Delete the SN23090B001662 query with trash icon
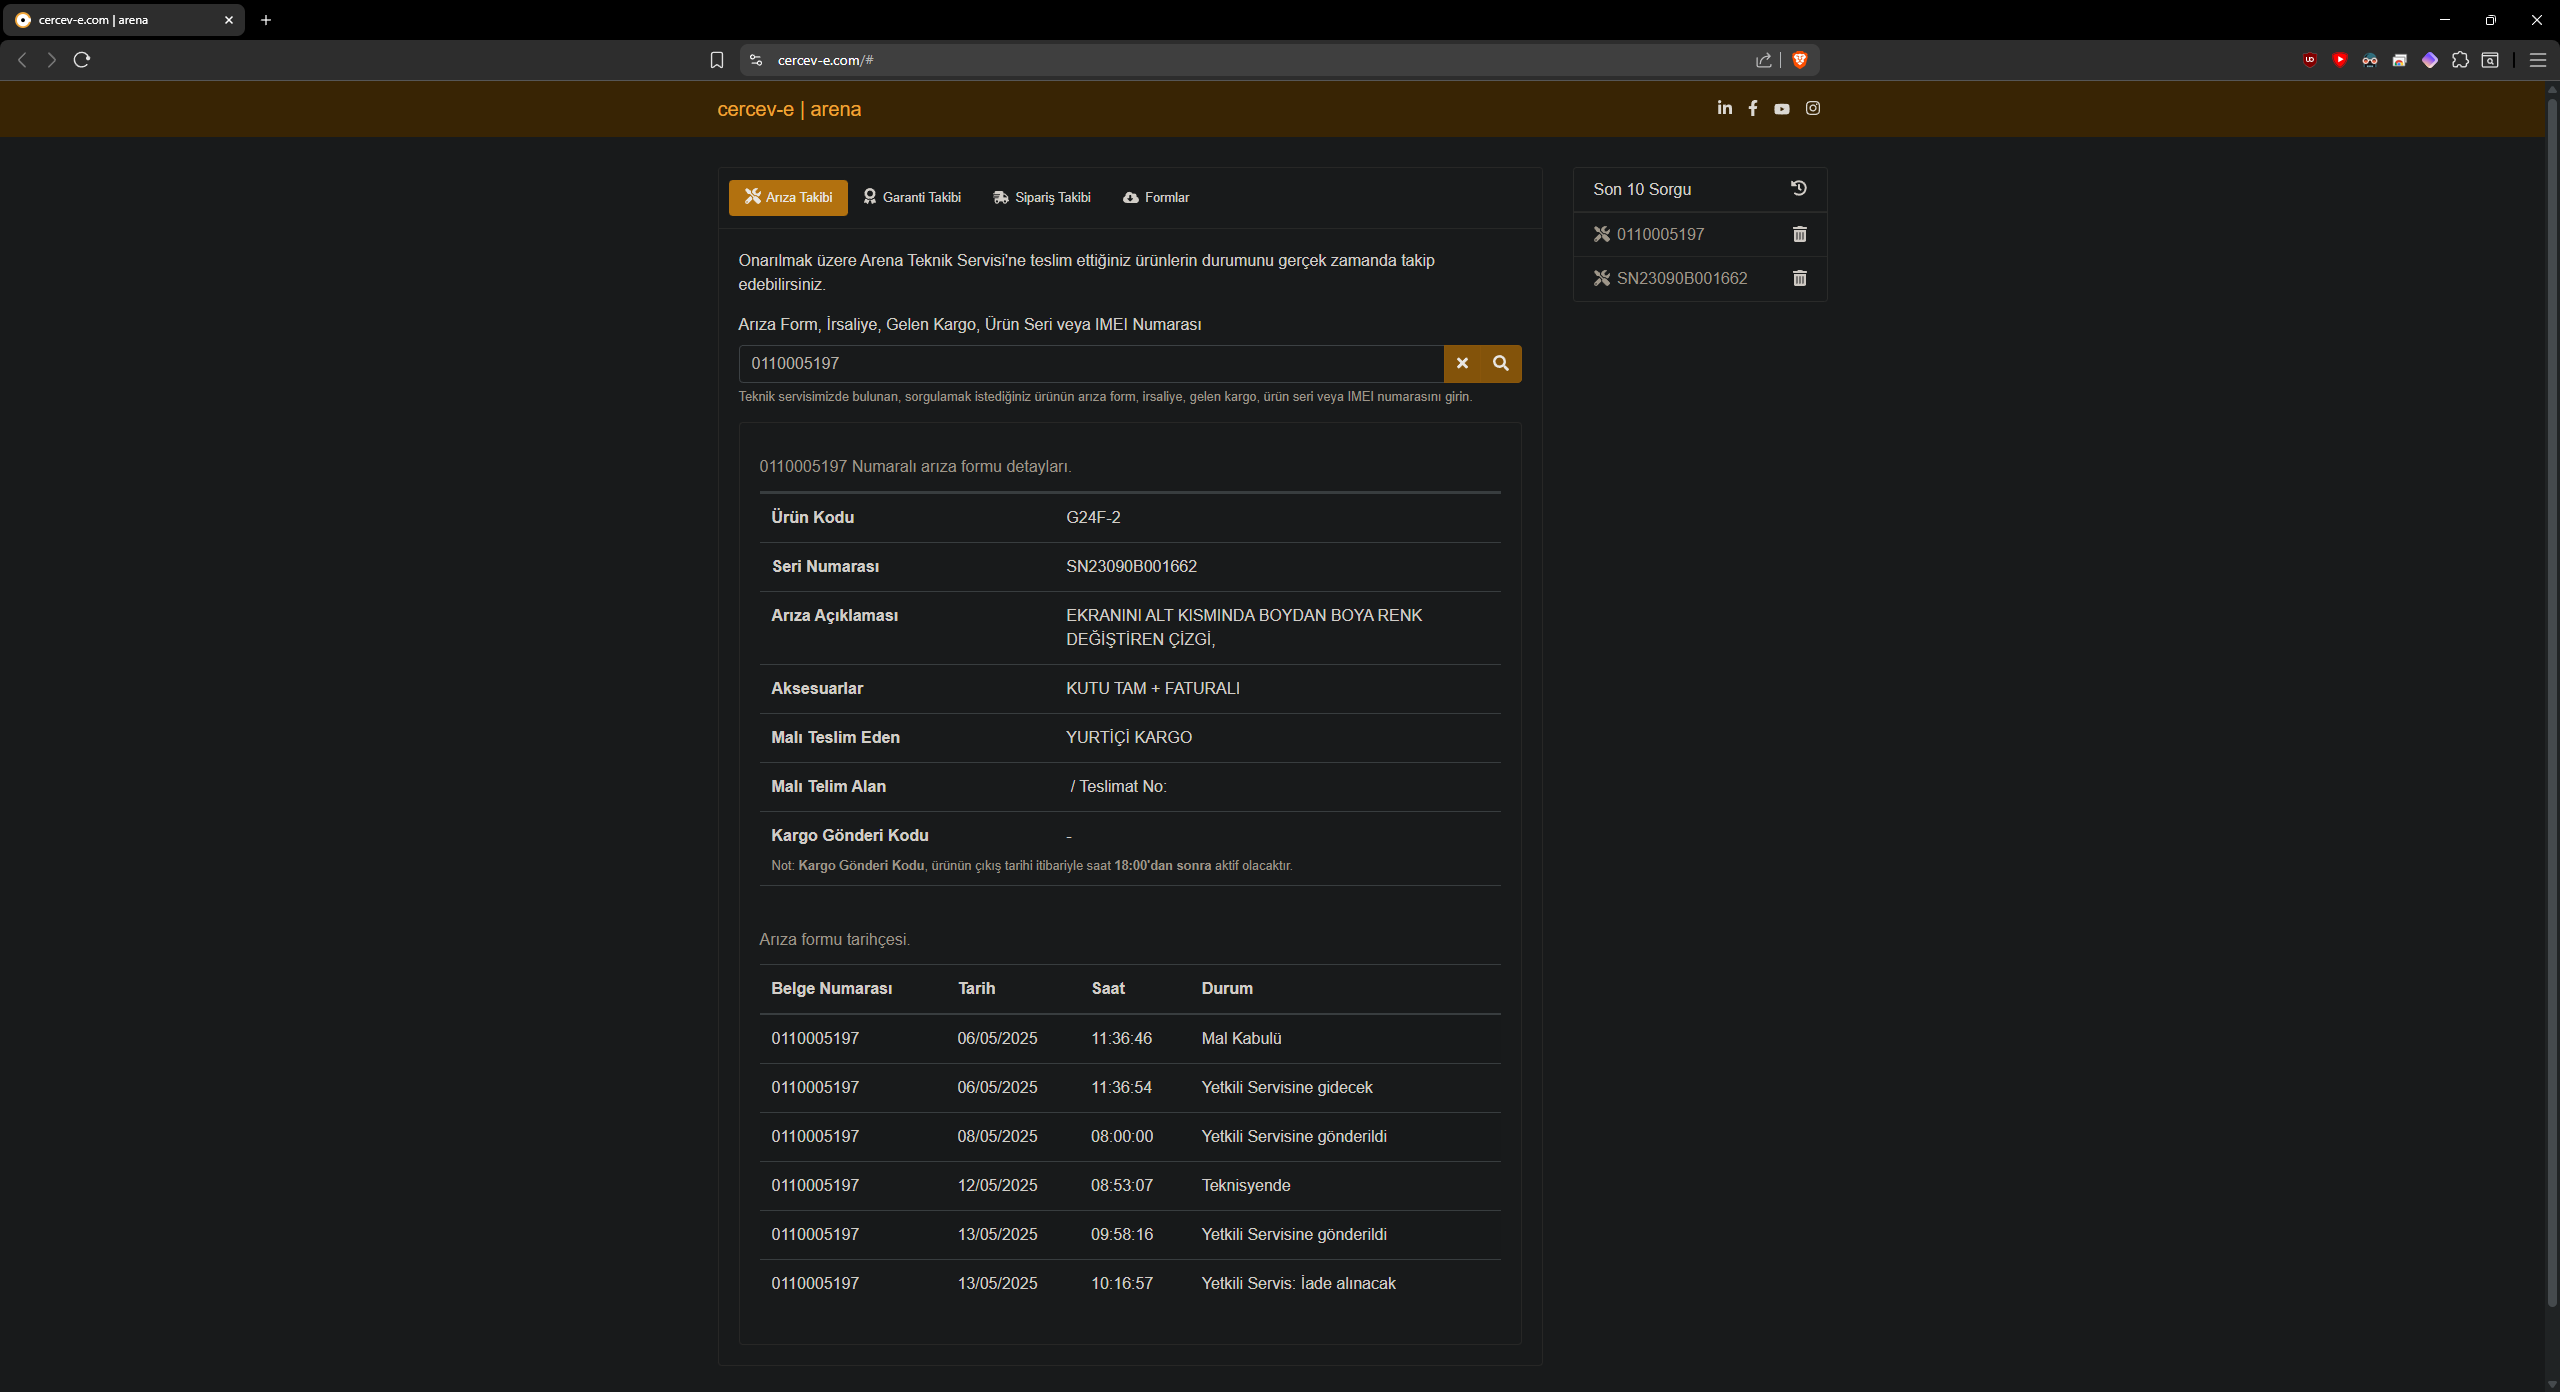The width and height of the screenshot is (2560, 1392). pyautogui.click(x=1799, y=278)
